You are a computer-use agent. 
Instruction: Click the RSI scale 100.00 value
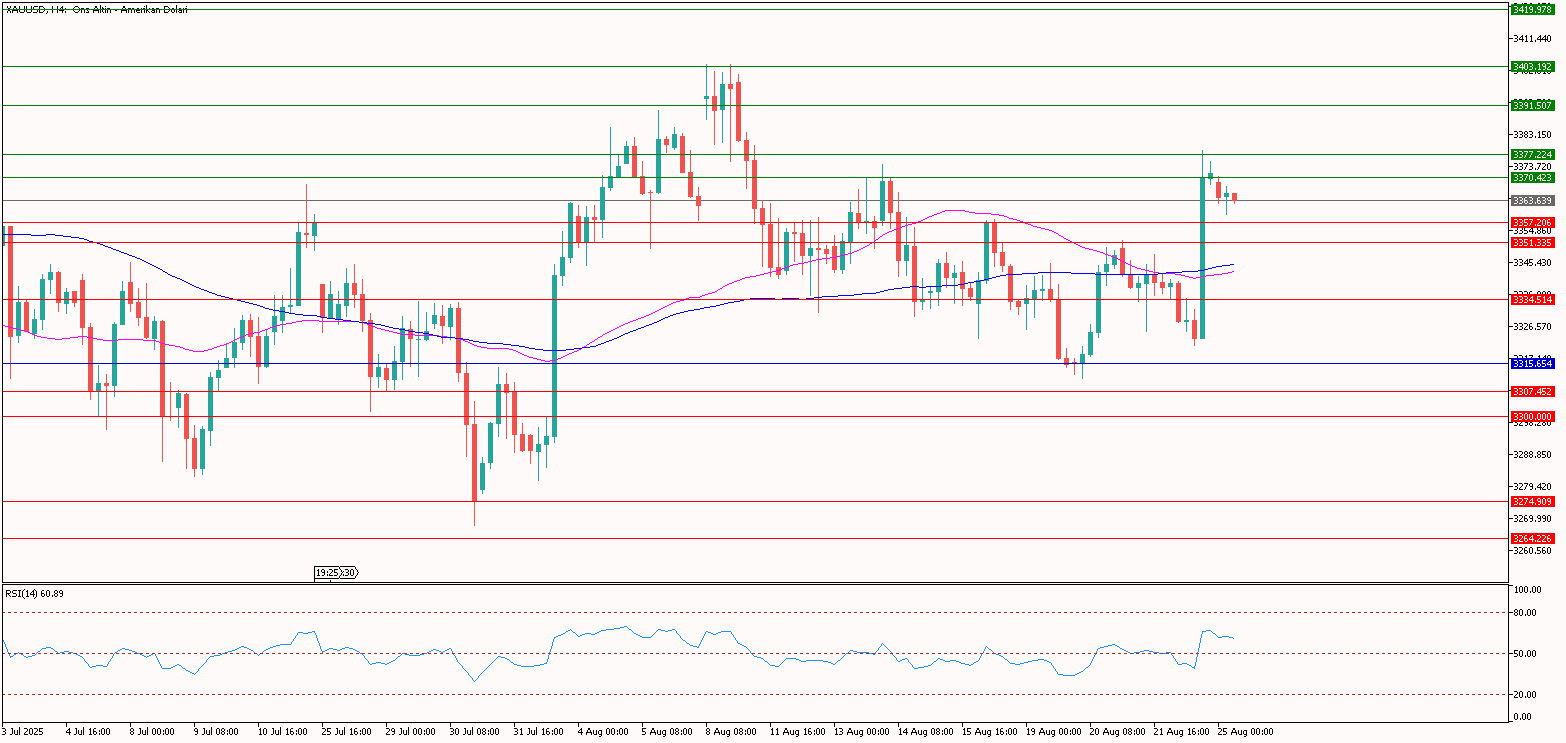click(1528, 590)
